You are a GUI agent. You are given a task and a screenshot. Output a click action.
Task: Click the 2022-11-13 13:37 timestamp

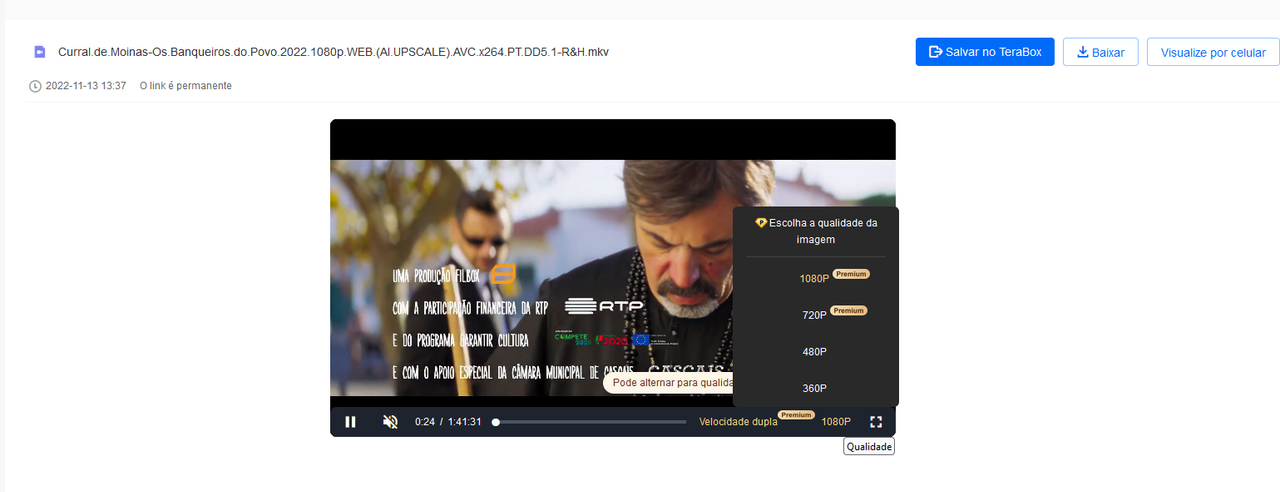[86, 86]
